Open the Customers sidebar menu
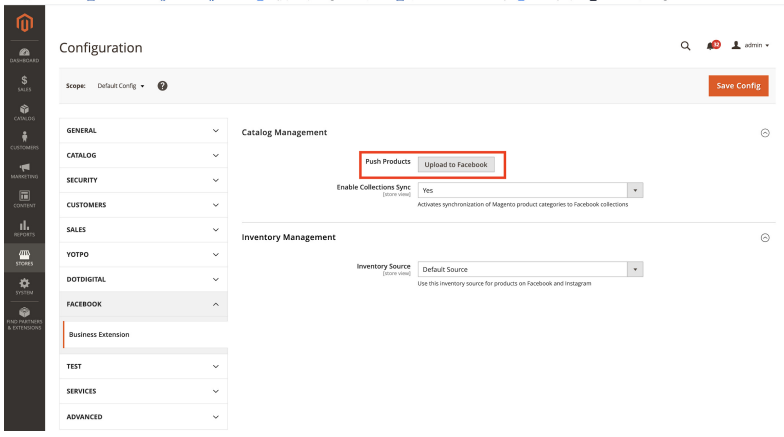Screen dimensions: 784x437 24,141
